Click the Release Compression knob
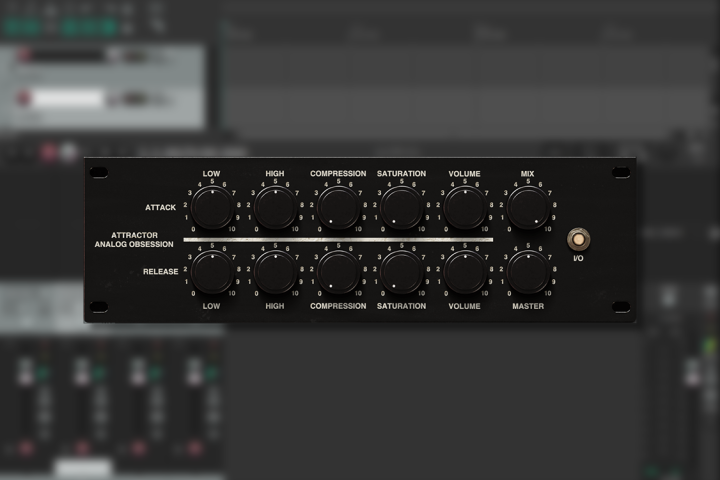This screenshot has height=480, width=720. point(338,272)
